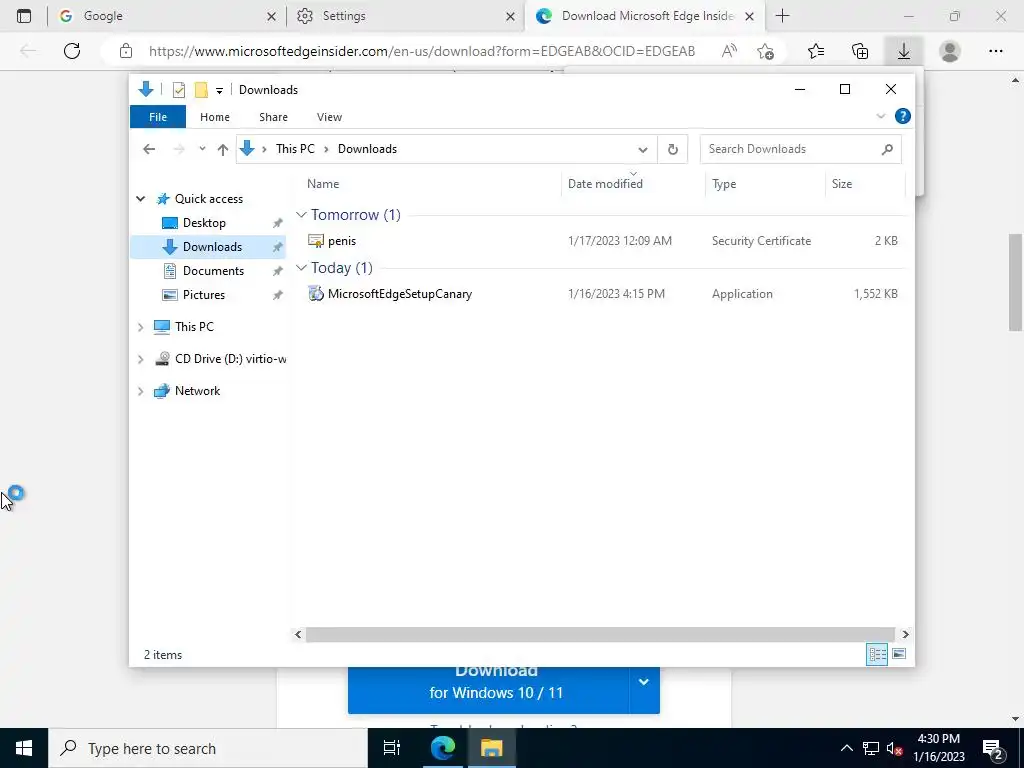The image size is (1024, 768).
Task: Select Desktop in Quick access
Action: pyautogui.click(x=204, y=223)
